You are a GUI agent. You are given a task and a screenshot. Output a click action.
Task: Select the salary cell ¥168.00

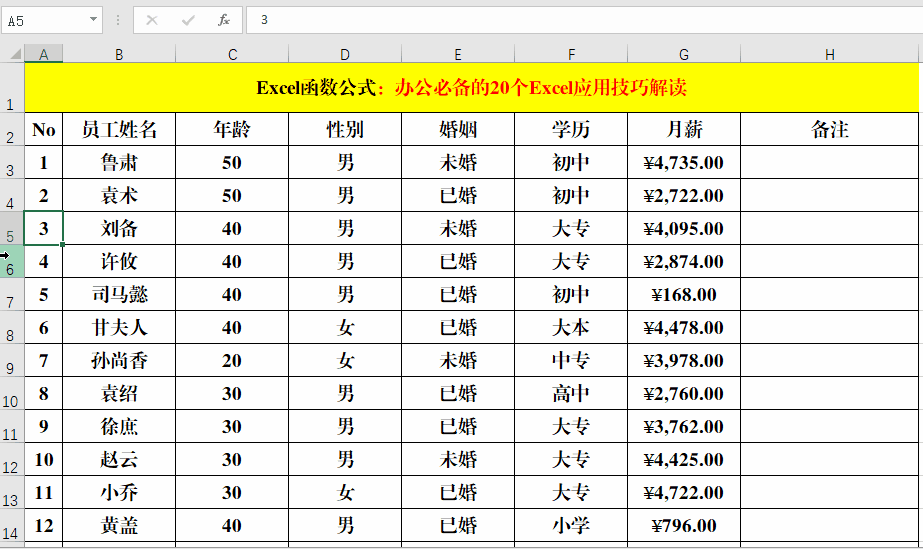pos(684,294)
